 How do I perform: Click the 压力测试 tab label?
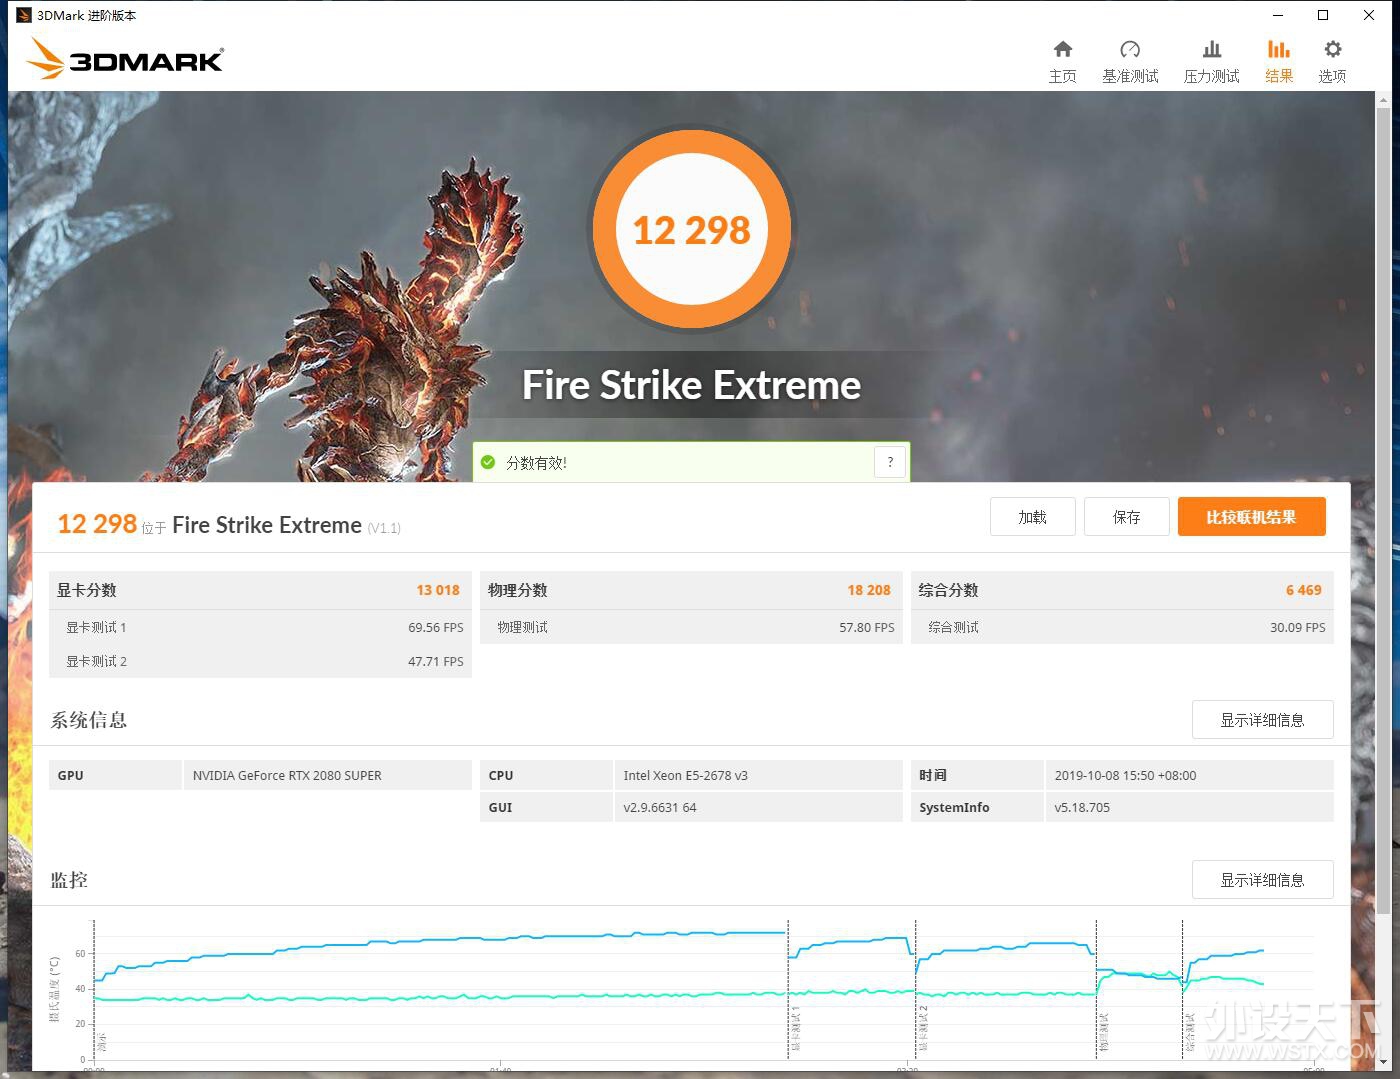point(1211,76)
